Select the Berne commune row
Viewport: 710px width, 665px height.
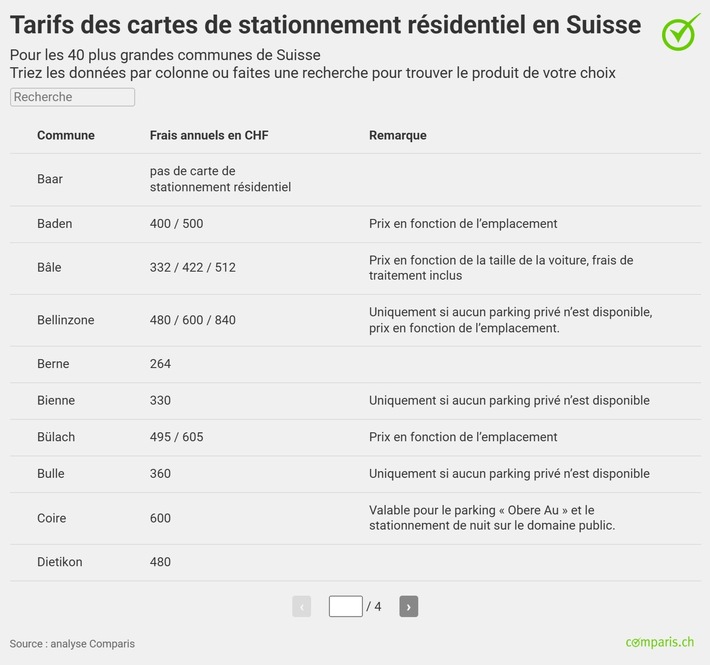(53, 364)
